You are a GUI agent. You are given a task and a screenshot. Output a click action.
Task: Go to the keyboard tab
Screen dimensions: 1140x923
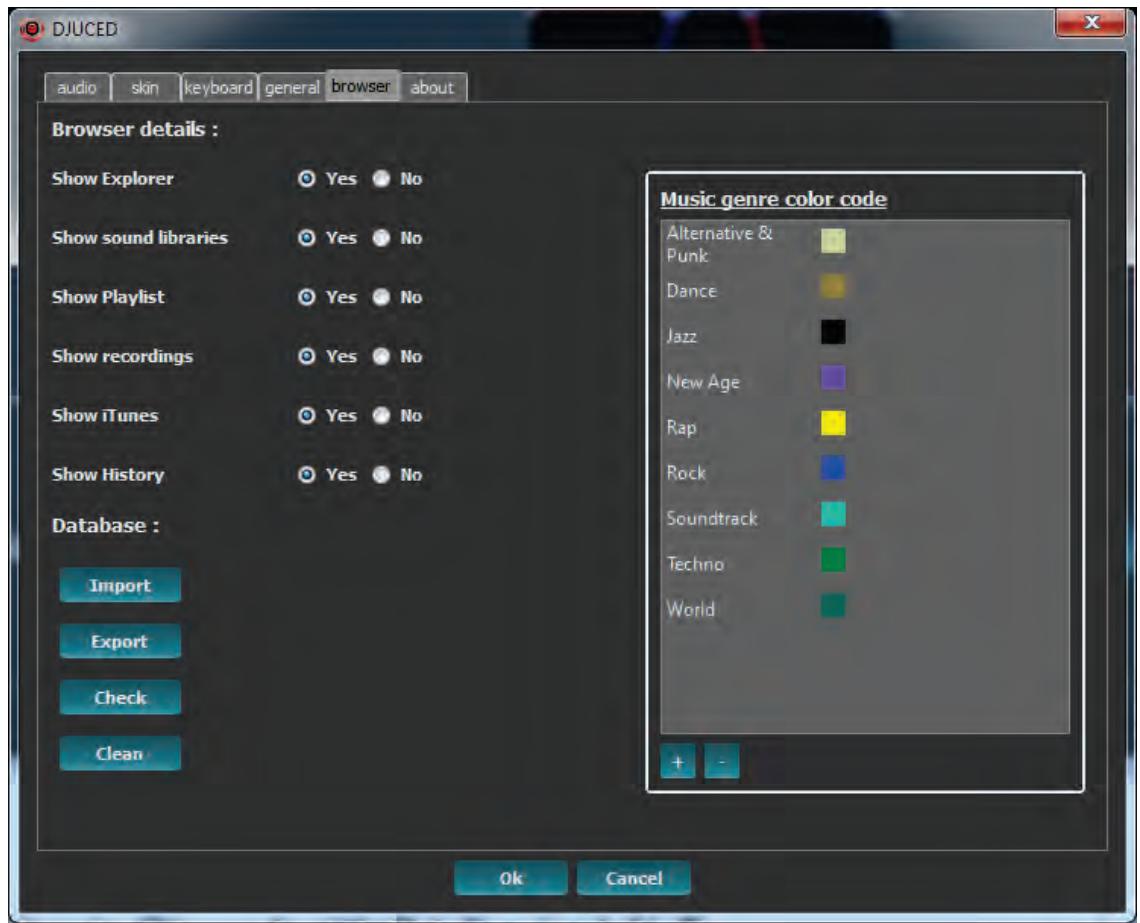coord(218,88)
